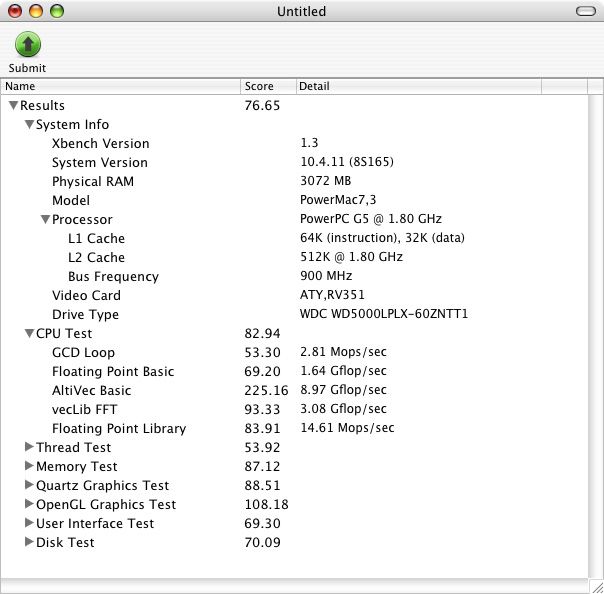
Task: Collapse the Results disclosure triangle
Action: click(13, 105)
